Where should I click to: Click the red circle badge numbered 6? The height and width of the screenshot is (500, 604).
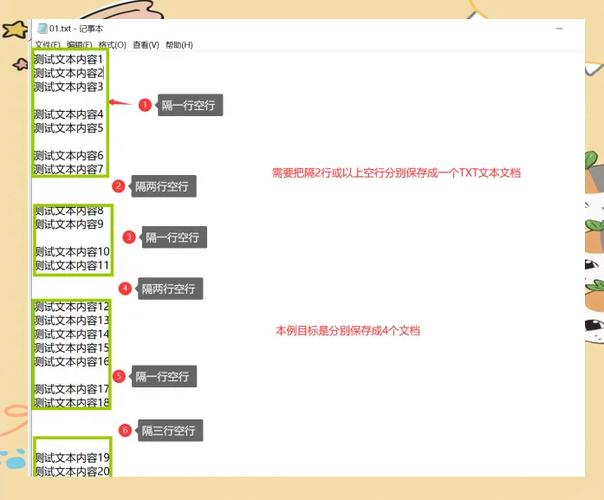125,430
